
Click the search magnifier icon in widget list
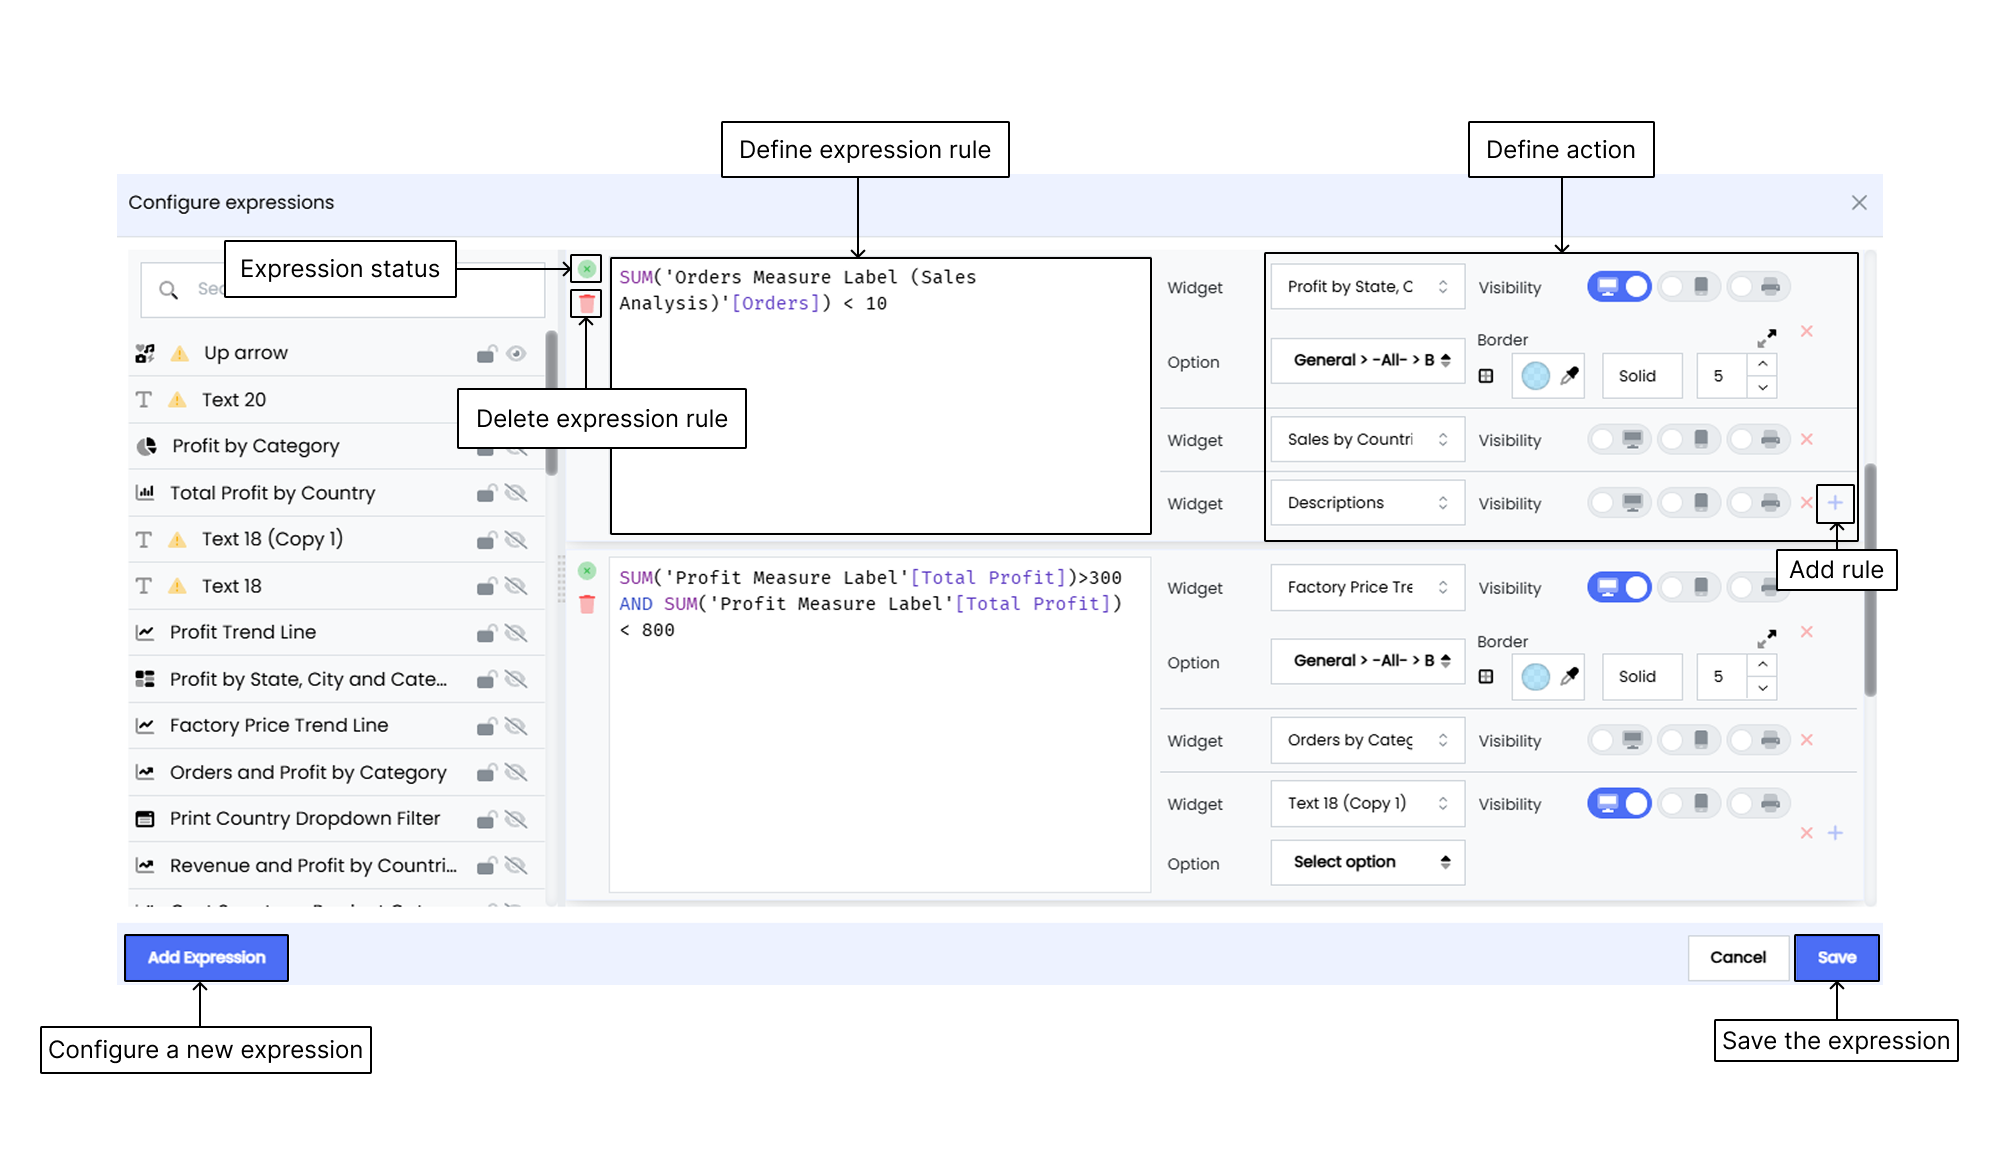169,290
